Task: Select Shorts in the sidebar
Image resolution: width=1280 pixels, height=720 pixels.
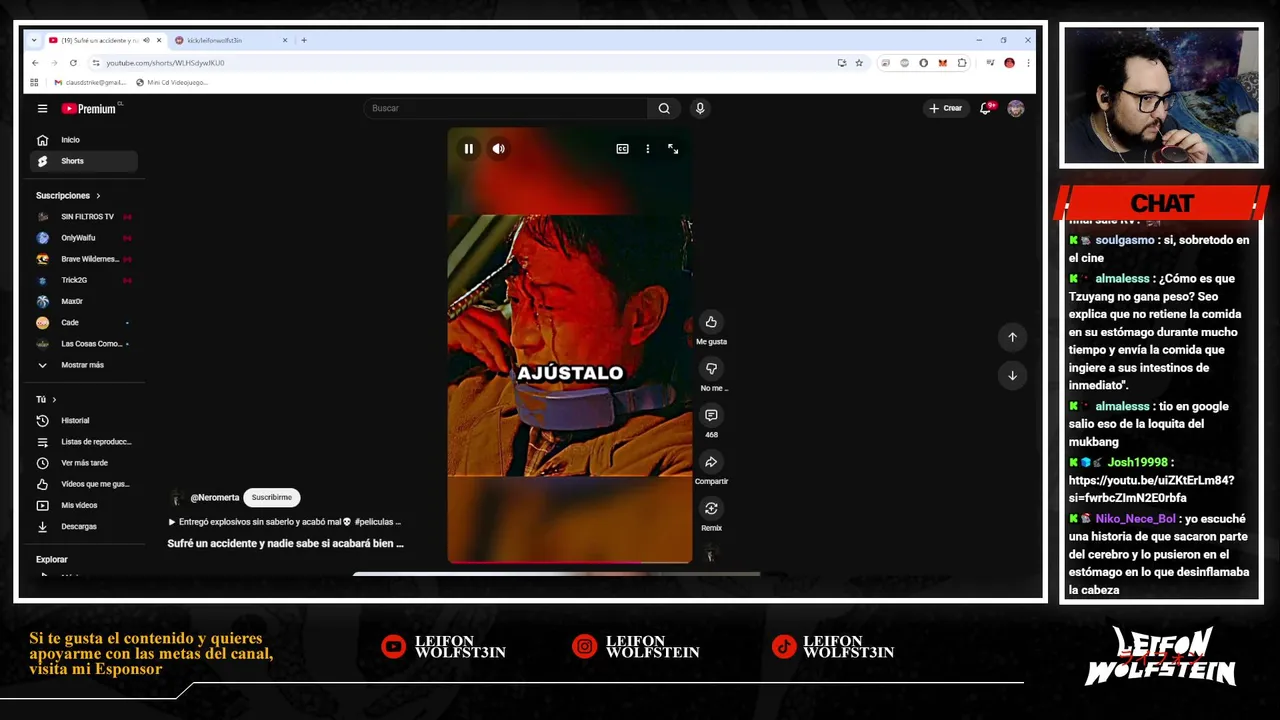Action: pos(83,161)
